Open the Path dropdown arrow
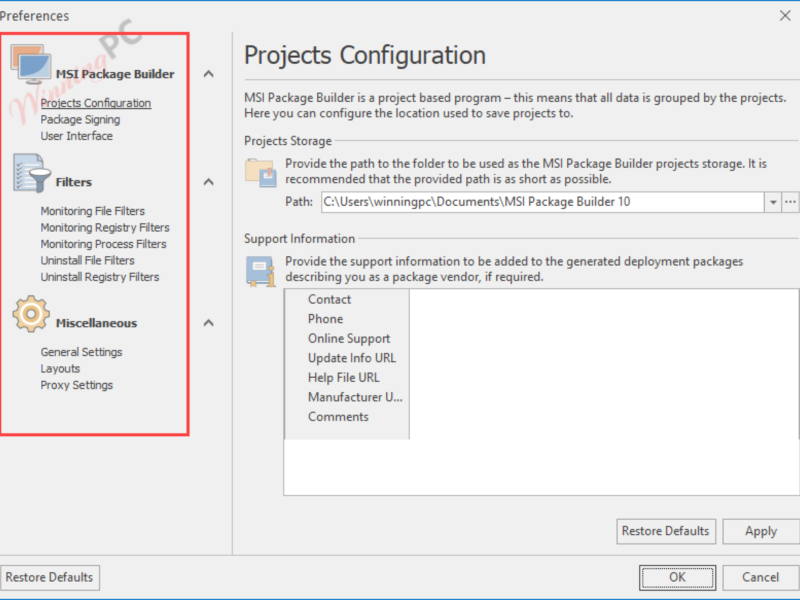The height and width of the screenshot is (600, 800). [x=773, y=202]
